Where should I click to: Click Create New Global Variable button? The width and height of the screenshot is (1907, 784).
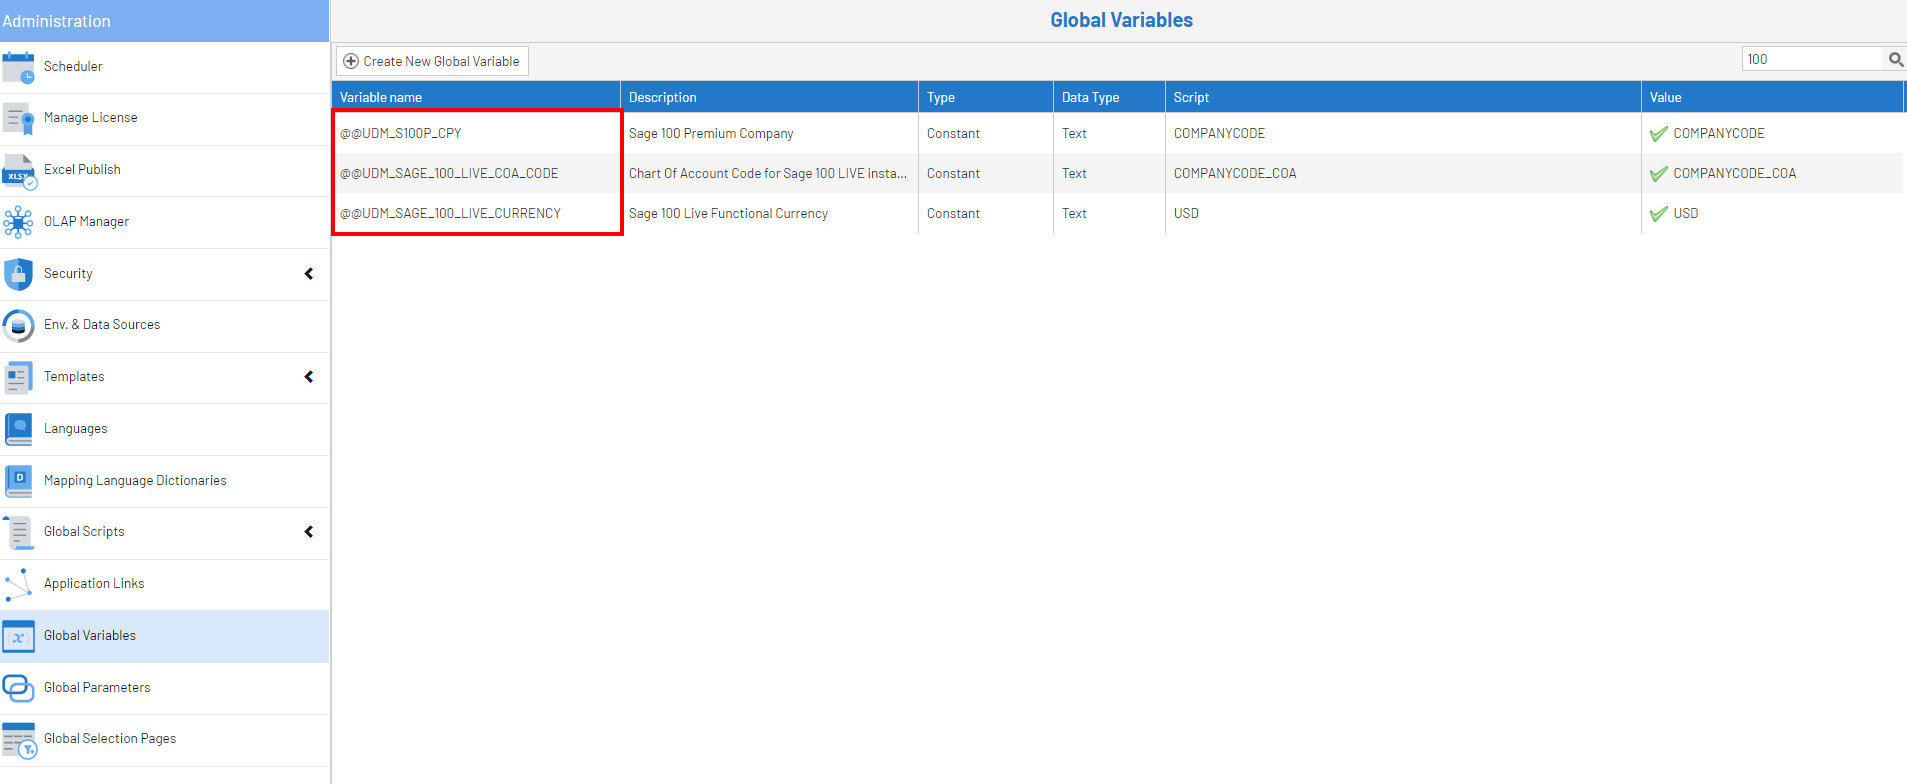coord(432,61)
